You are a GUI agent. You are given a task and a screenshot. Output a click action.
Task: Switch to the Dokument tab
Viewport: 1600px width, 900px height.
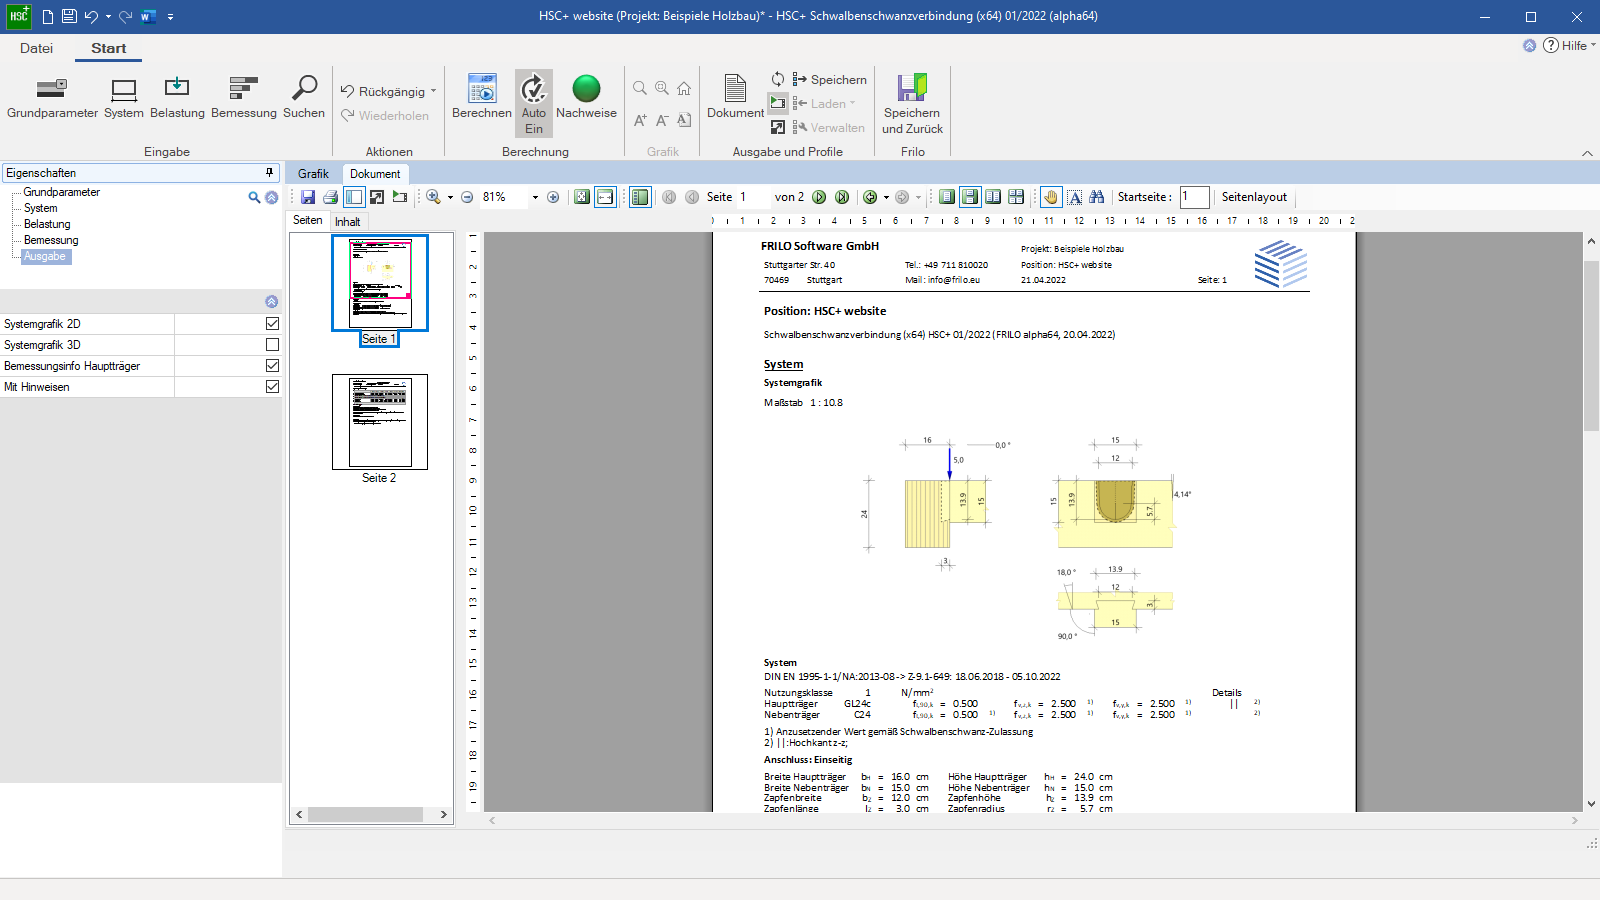click(375, 174)
